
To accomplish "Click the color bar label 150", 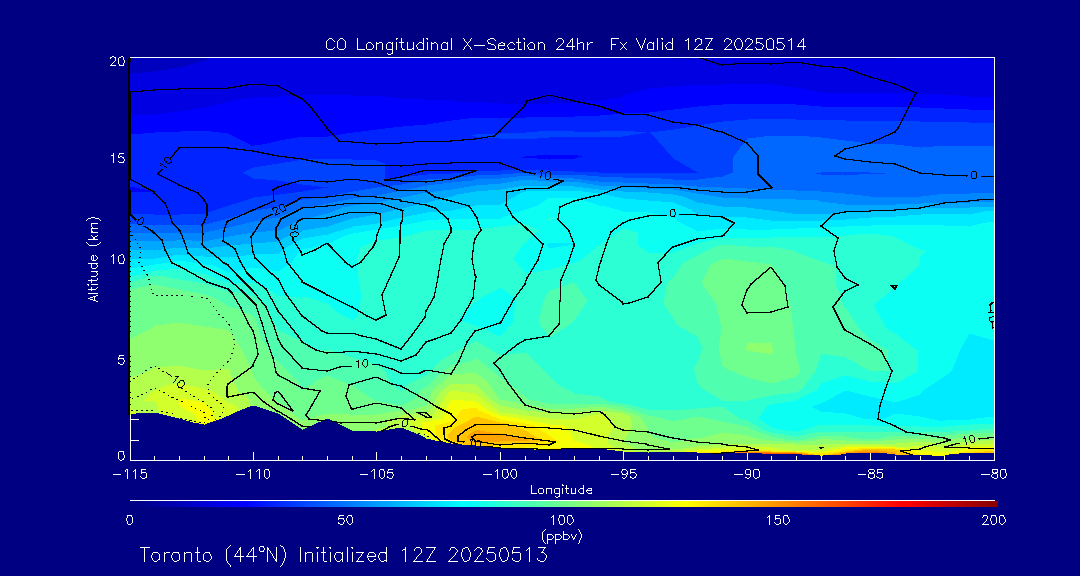I will (x=778, y=520).
